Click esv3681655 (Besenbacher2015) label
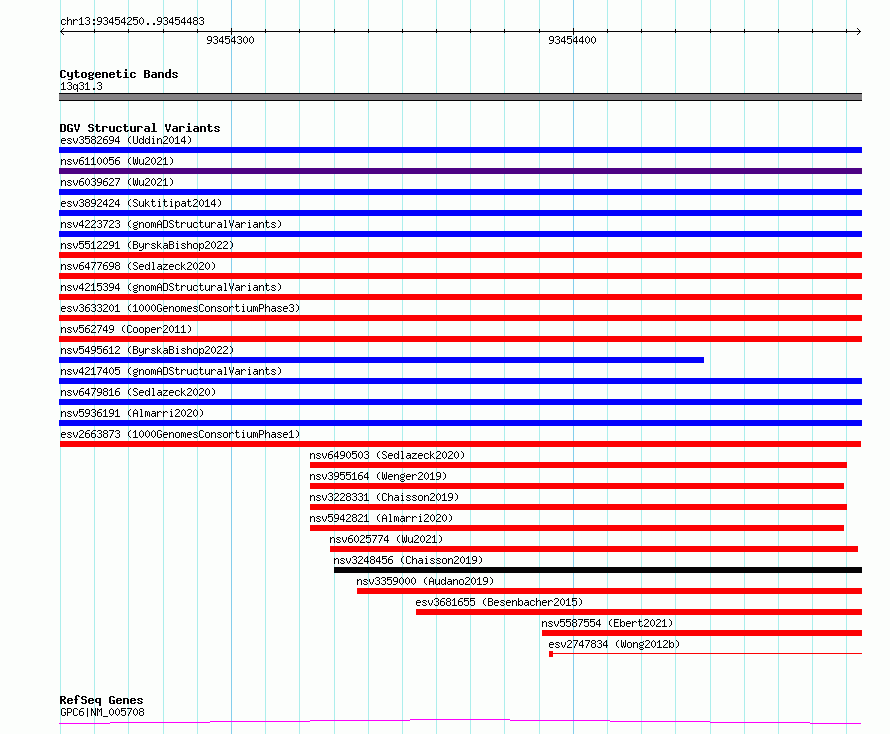The height and width of the screenshot is (734, 890). point(499,602)
